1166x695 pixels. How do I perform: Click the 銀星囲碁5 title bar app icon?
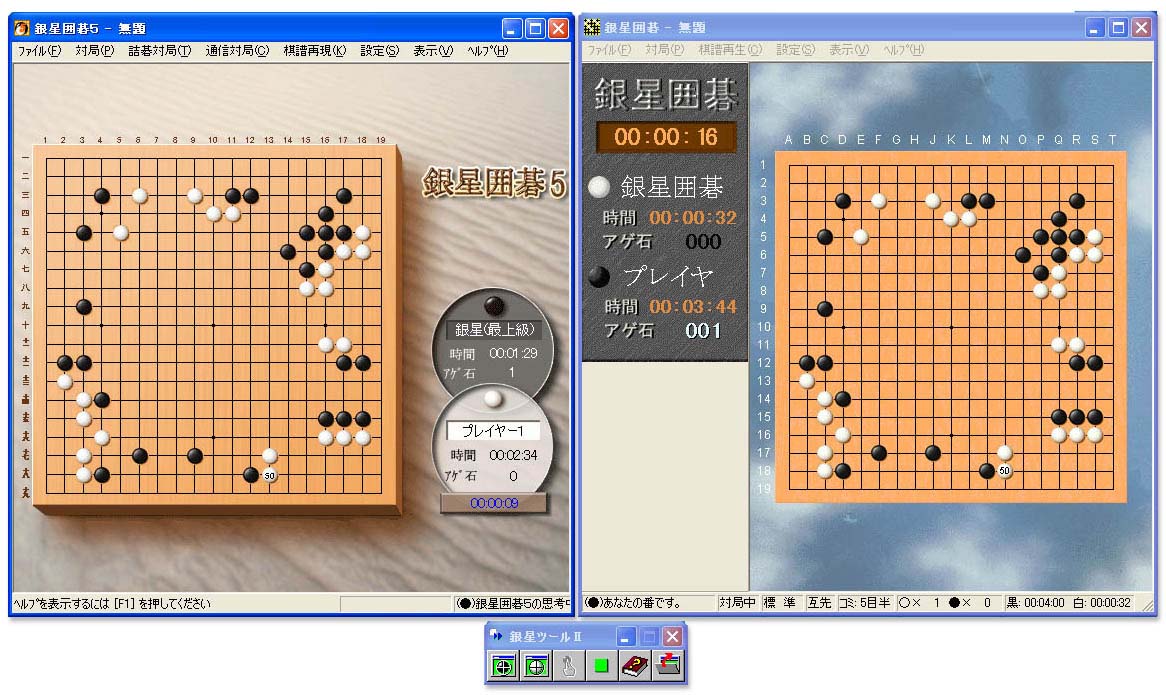[22, 28]
